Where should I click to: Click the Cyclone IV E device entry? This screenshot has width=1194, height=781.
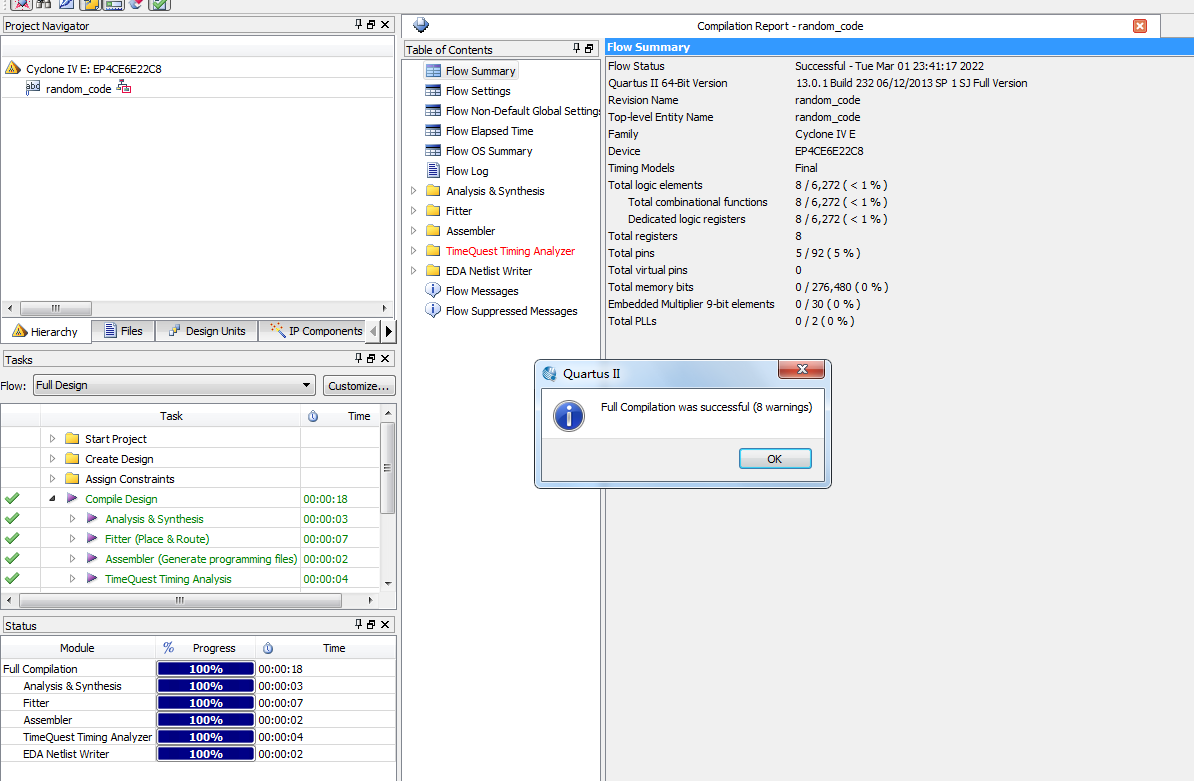point(93,69)
